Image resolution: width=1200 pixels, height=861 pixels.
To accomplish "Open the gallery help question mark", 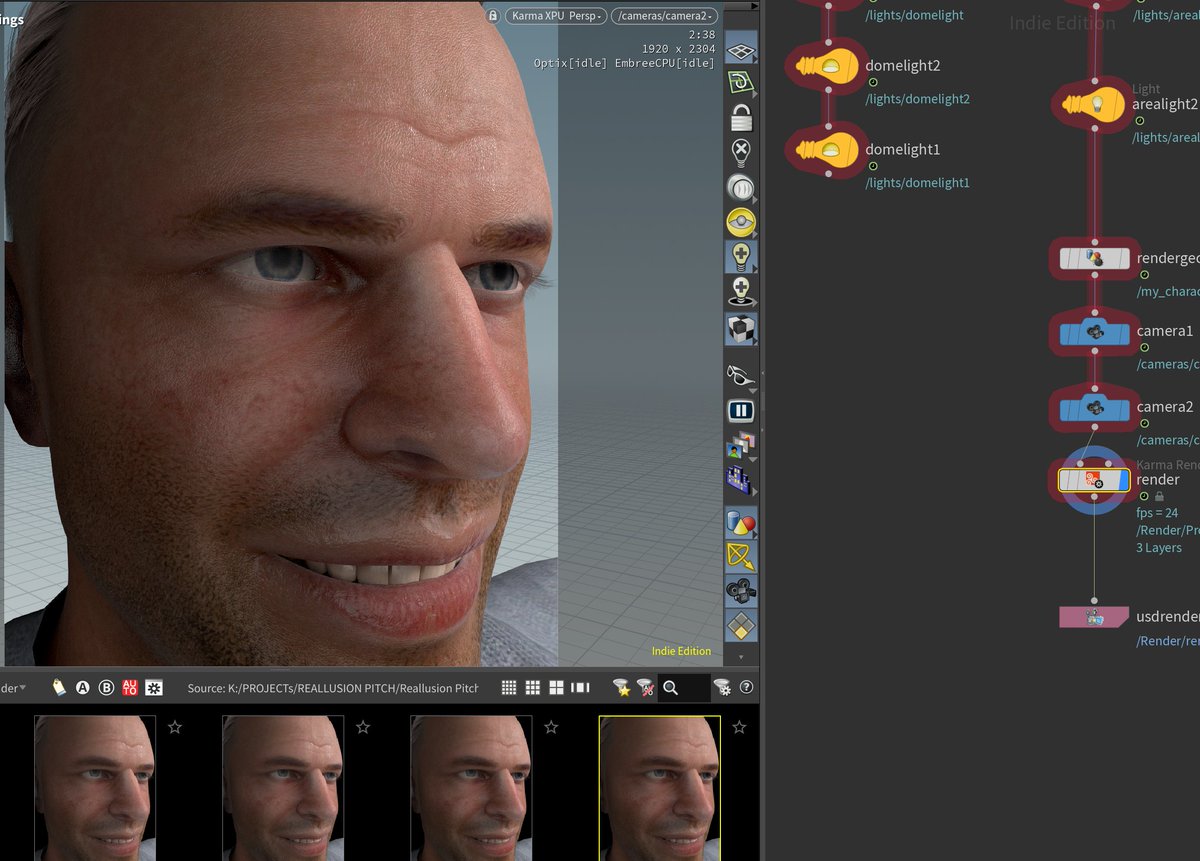I will (x=746, y=688).
